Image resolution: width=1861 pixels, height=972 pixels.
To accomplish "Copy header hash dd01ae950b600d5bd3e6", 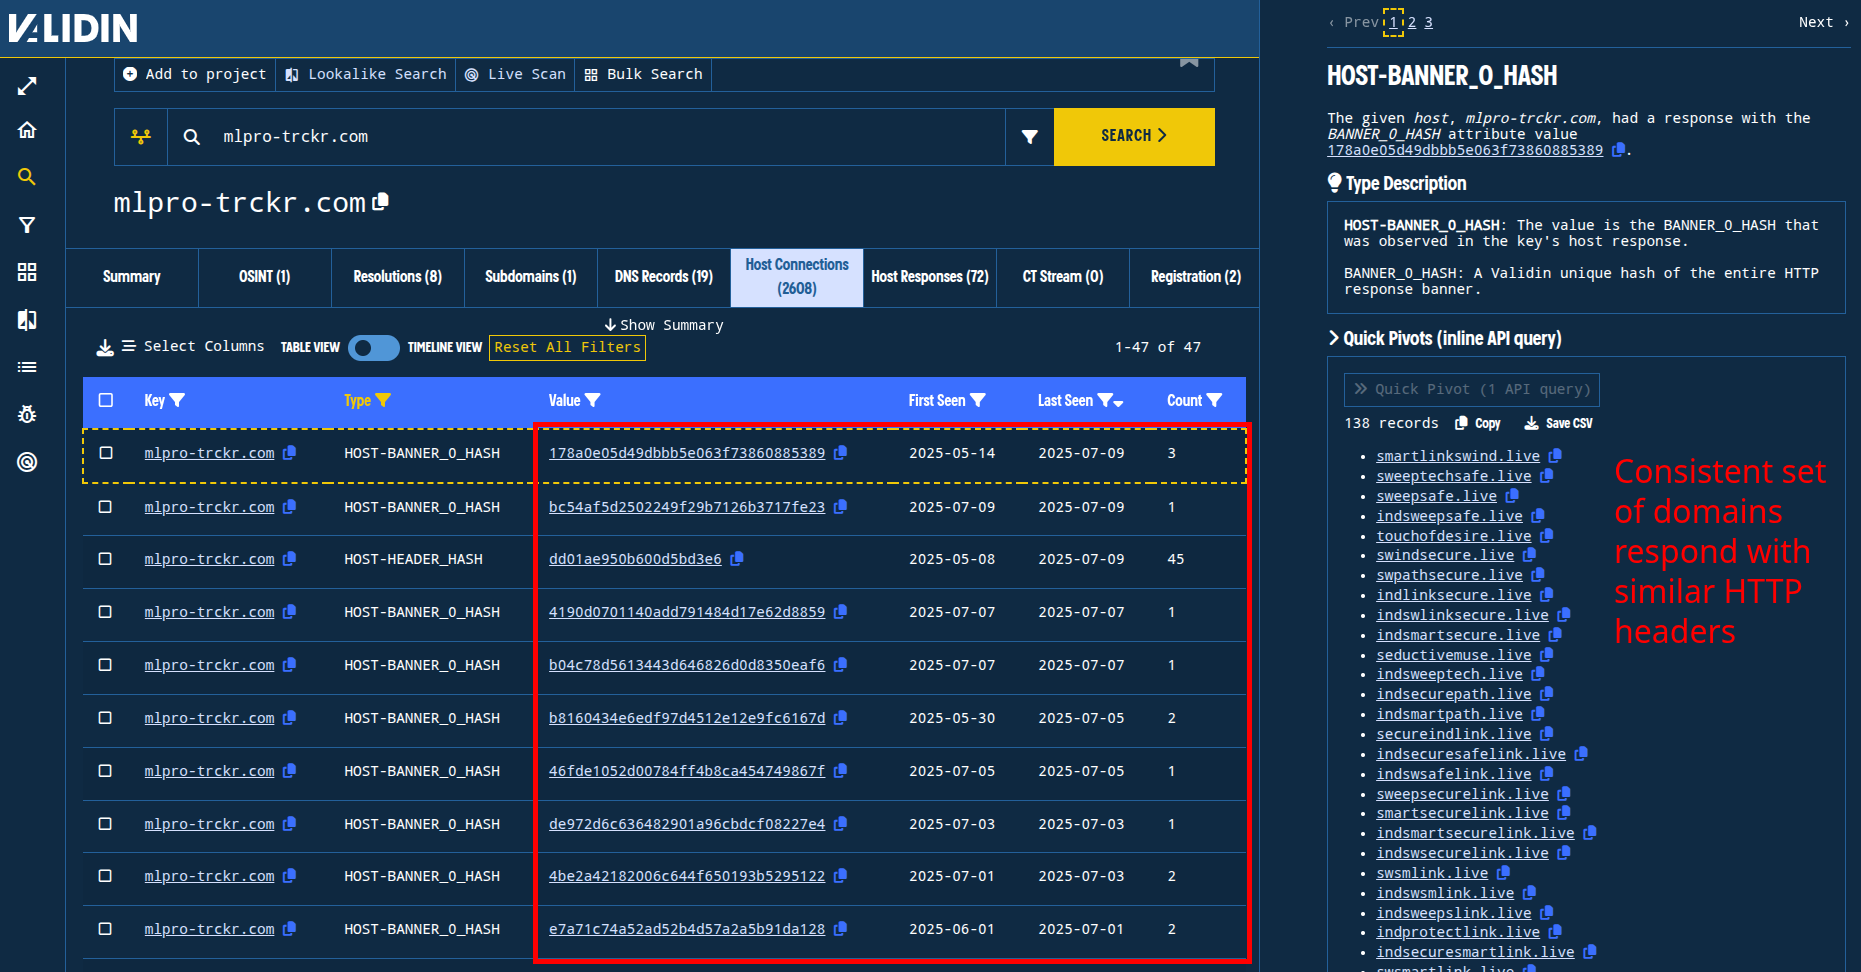I will click(x=737, y=558).
